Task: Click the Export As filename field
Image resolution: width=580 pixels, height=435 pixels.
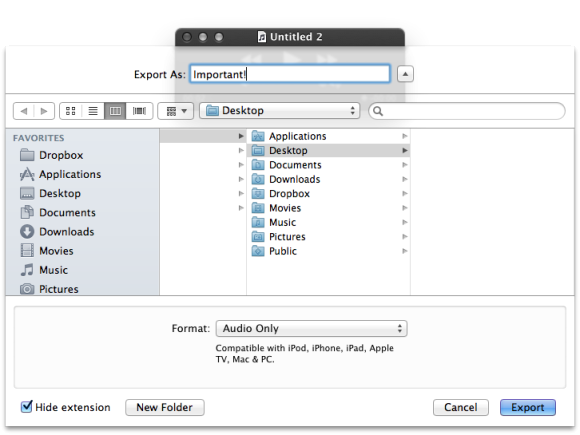Action: coord(290,74)
